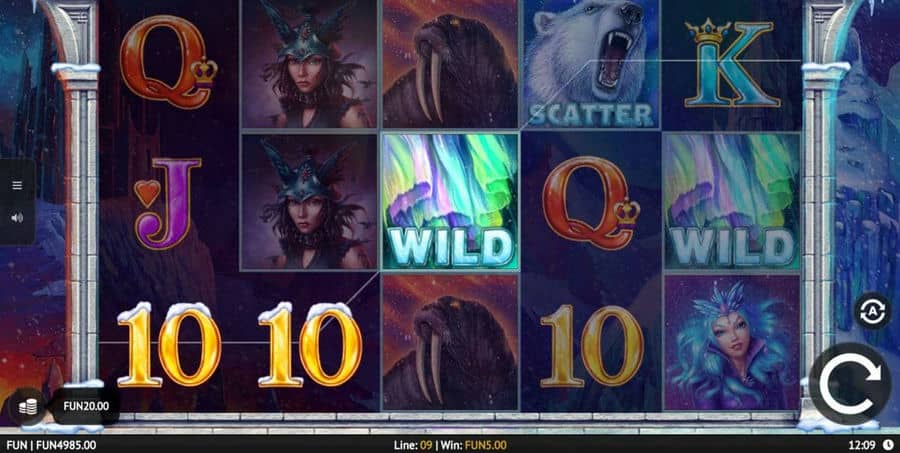This screenshot has height=453, width=900.
Task: Click the Line 09 indicator
Action: coord(413,445)
